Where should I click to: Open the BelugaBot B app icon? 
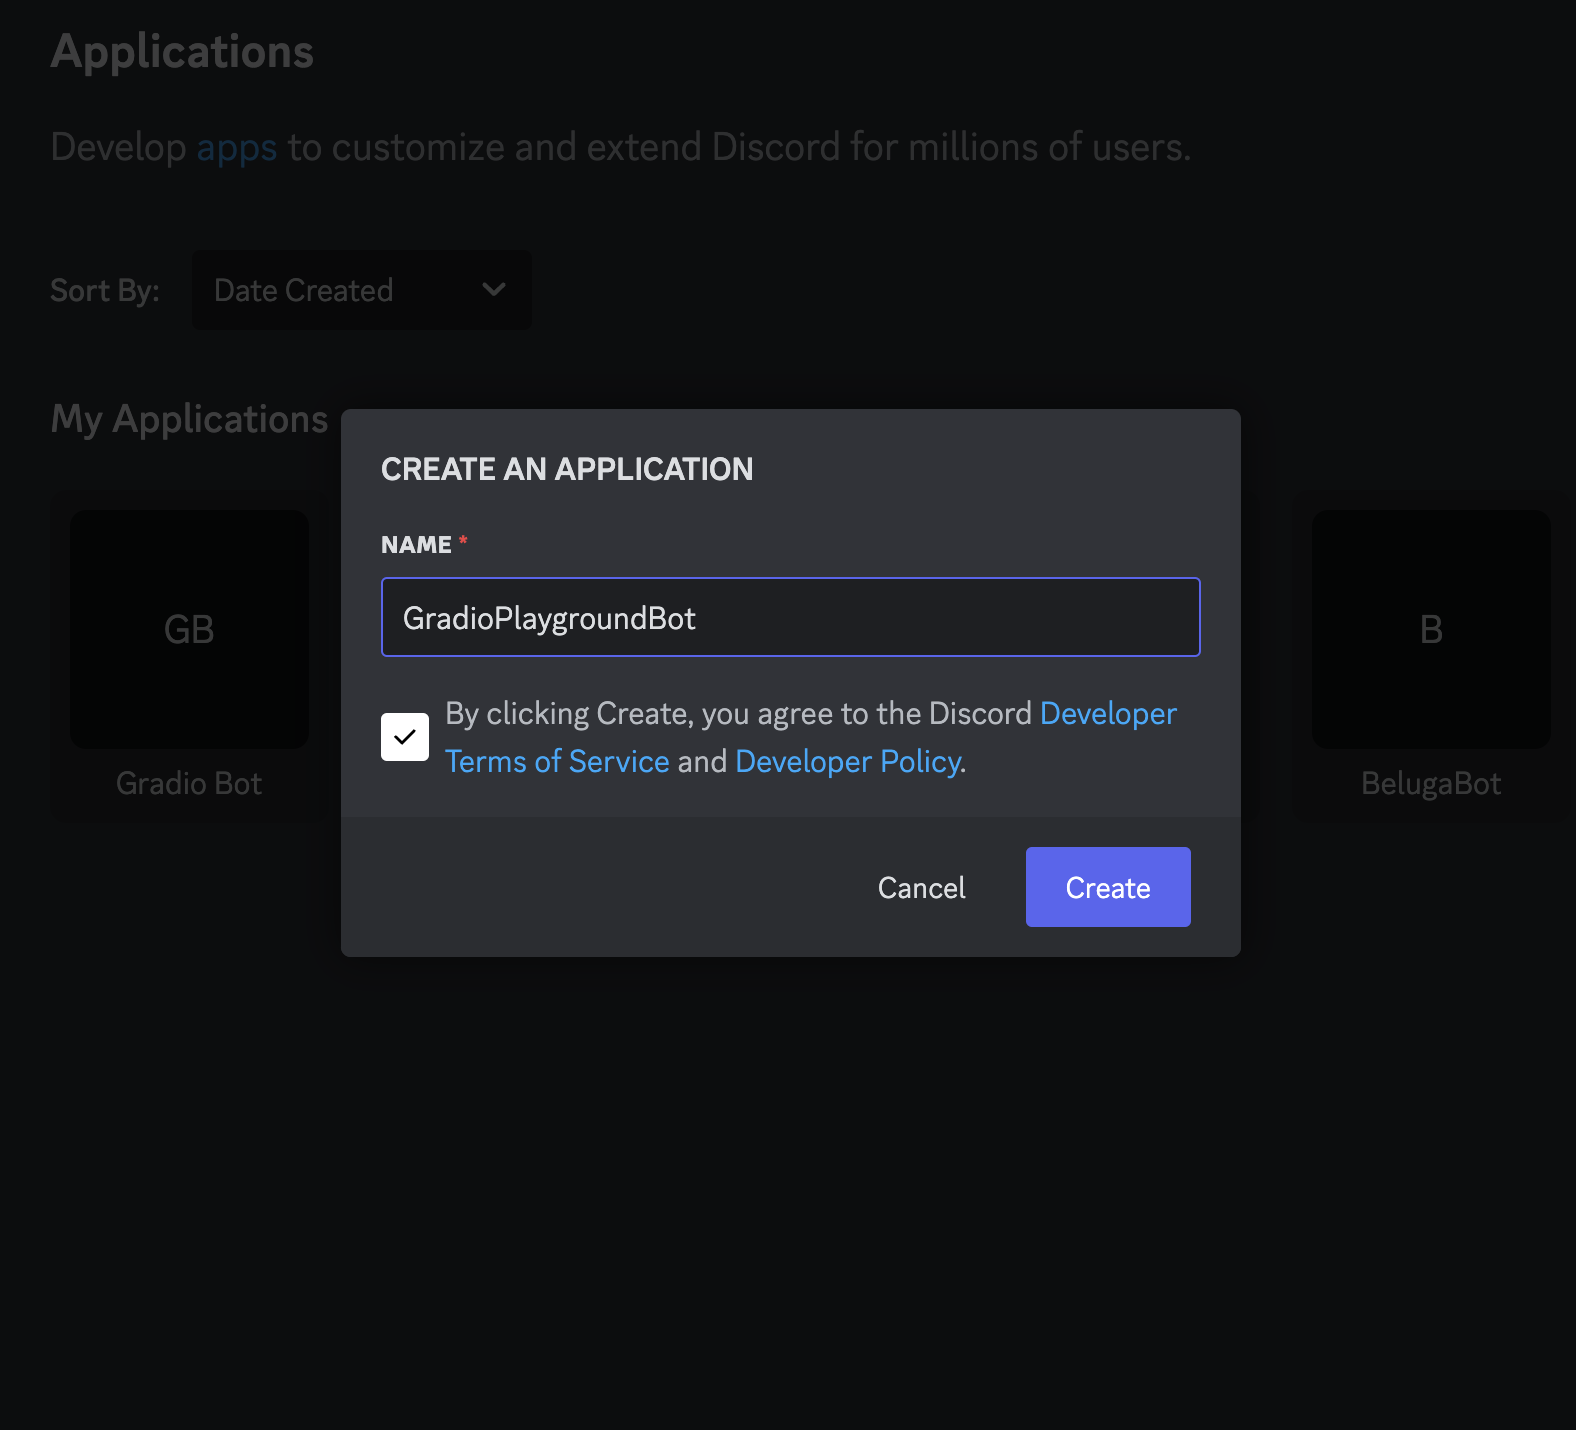[x=1430, y=629]
